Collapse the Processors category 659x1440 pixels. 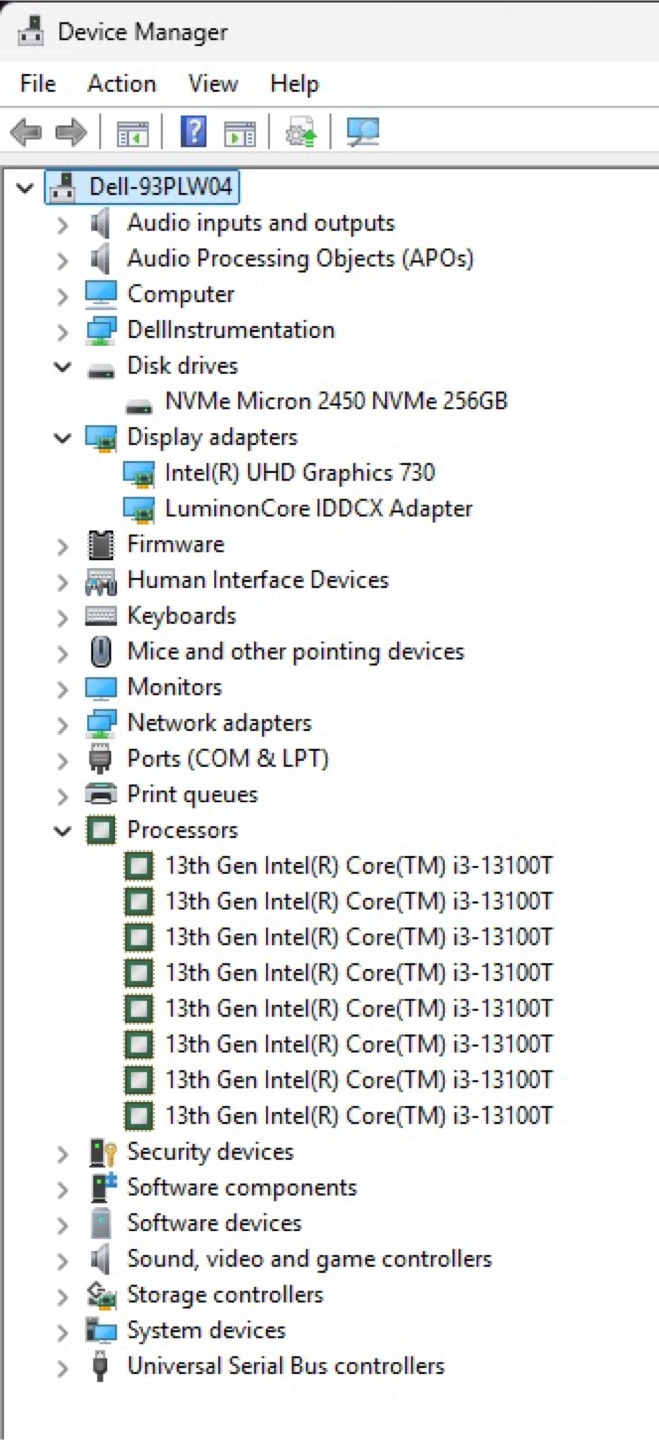click(63, 830)
